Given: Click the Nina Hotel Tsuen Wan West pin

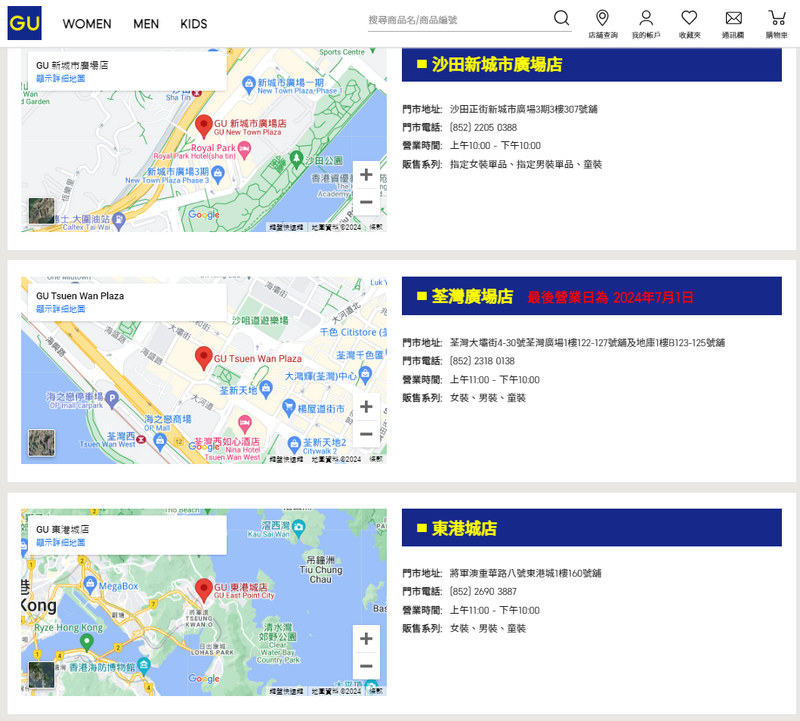Looking at the screenshot, I should coord(245,423).
